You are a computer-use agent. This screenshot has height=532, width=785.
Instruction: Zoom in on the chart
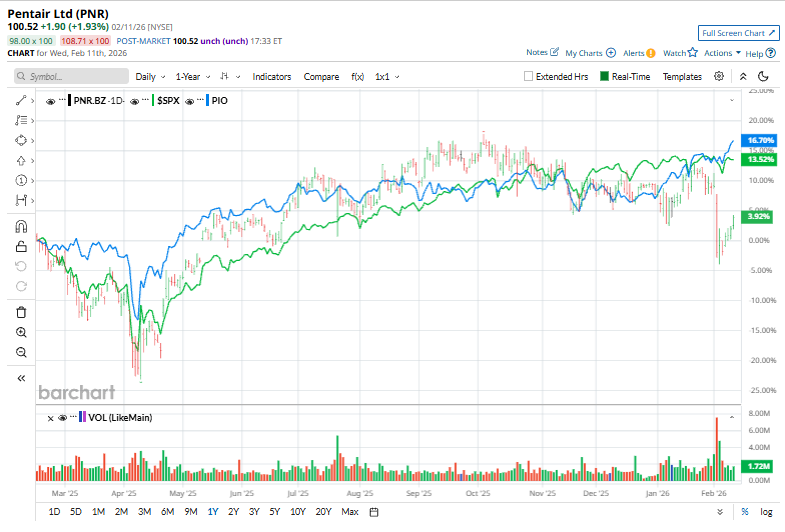pyautogui.click(x=21, y=332)
